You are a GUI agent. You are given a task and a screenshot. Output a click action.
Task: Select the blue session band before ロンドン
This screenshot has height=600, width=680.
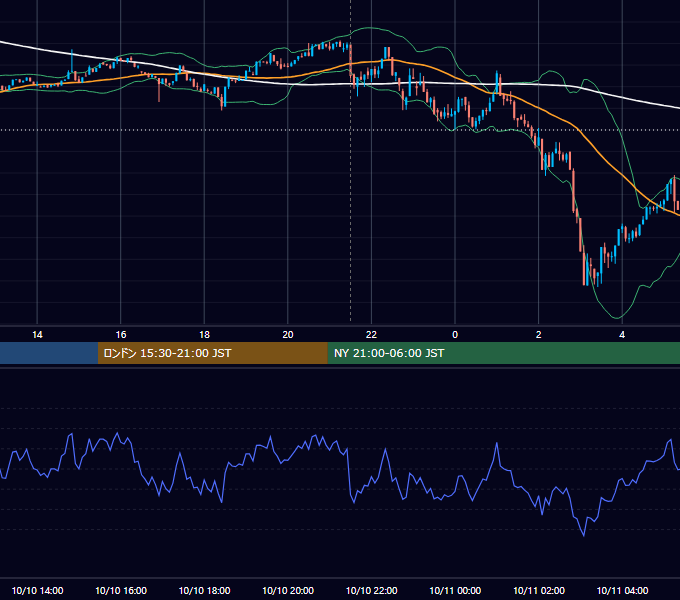[49, 353]
